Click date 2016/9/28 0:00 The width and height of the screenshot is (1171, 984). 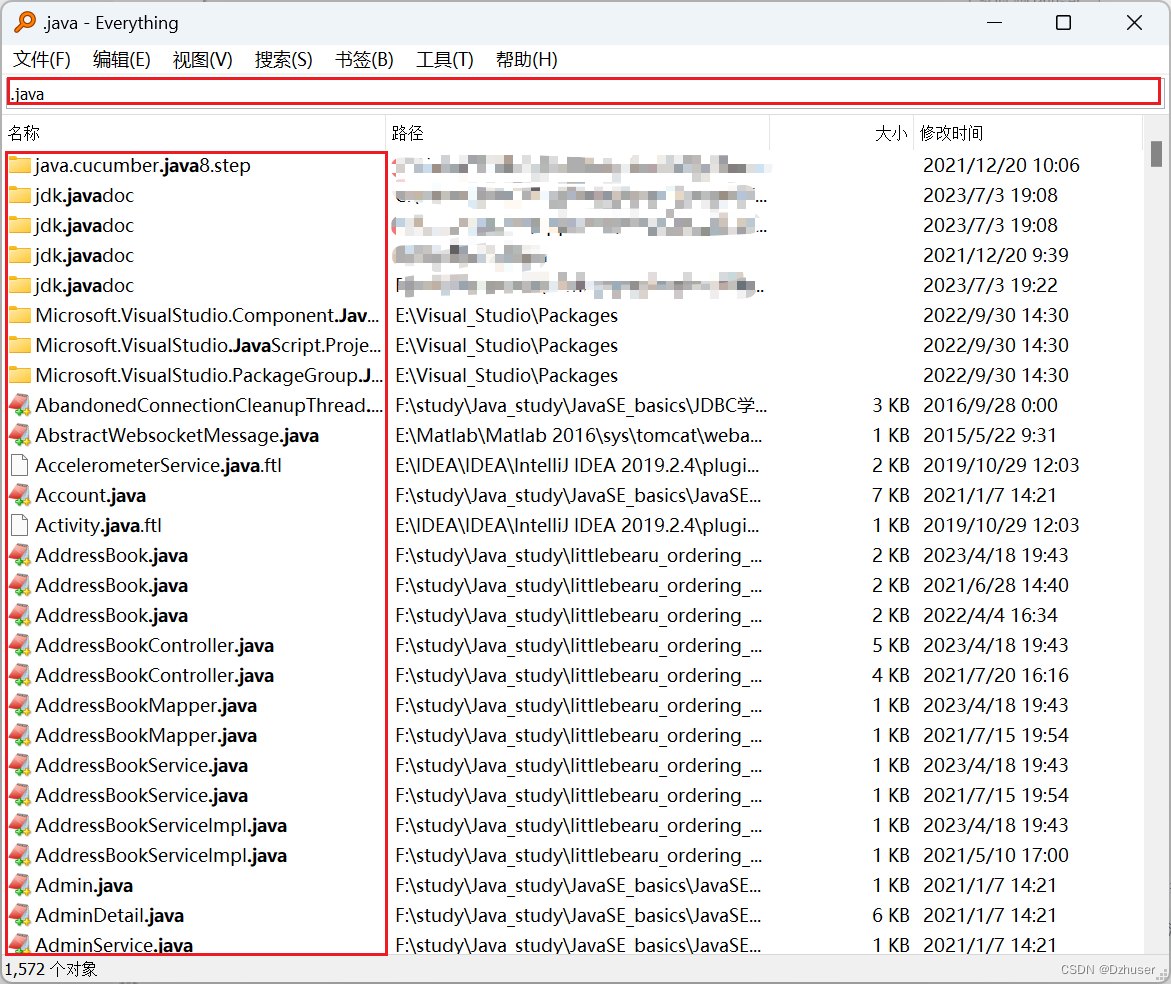990,405
